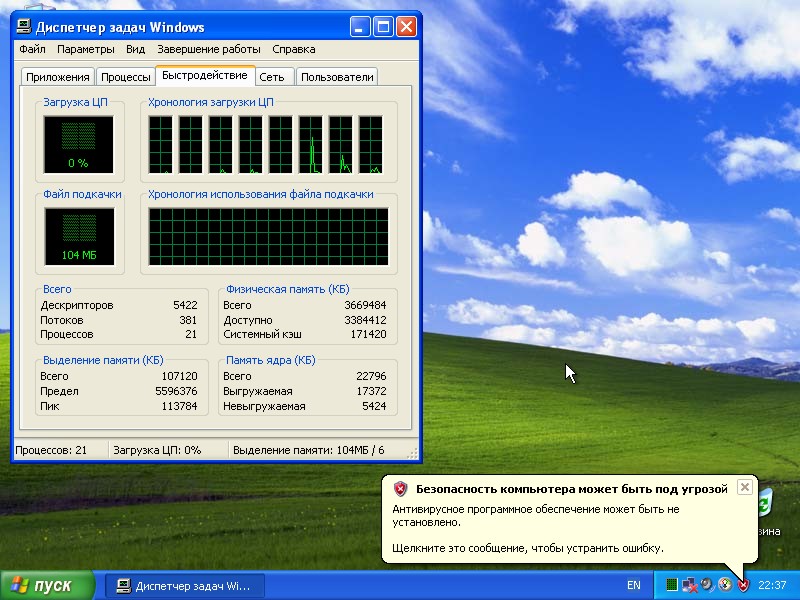This screenshot has height=600, width=800.
Task: Open the Справка menu
Action: (294, 49)
